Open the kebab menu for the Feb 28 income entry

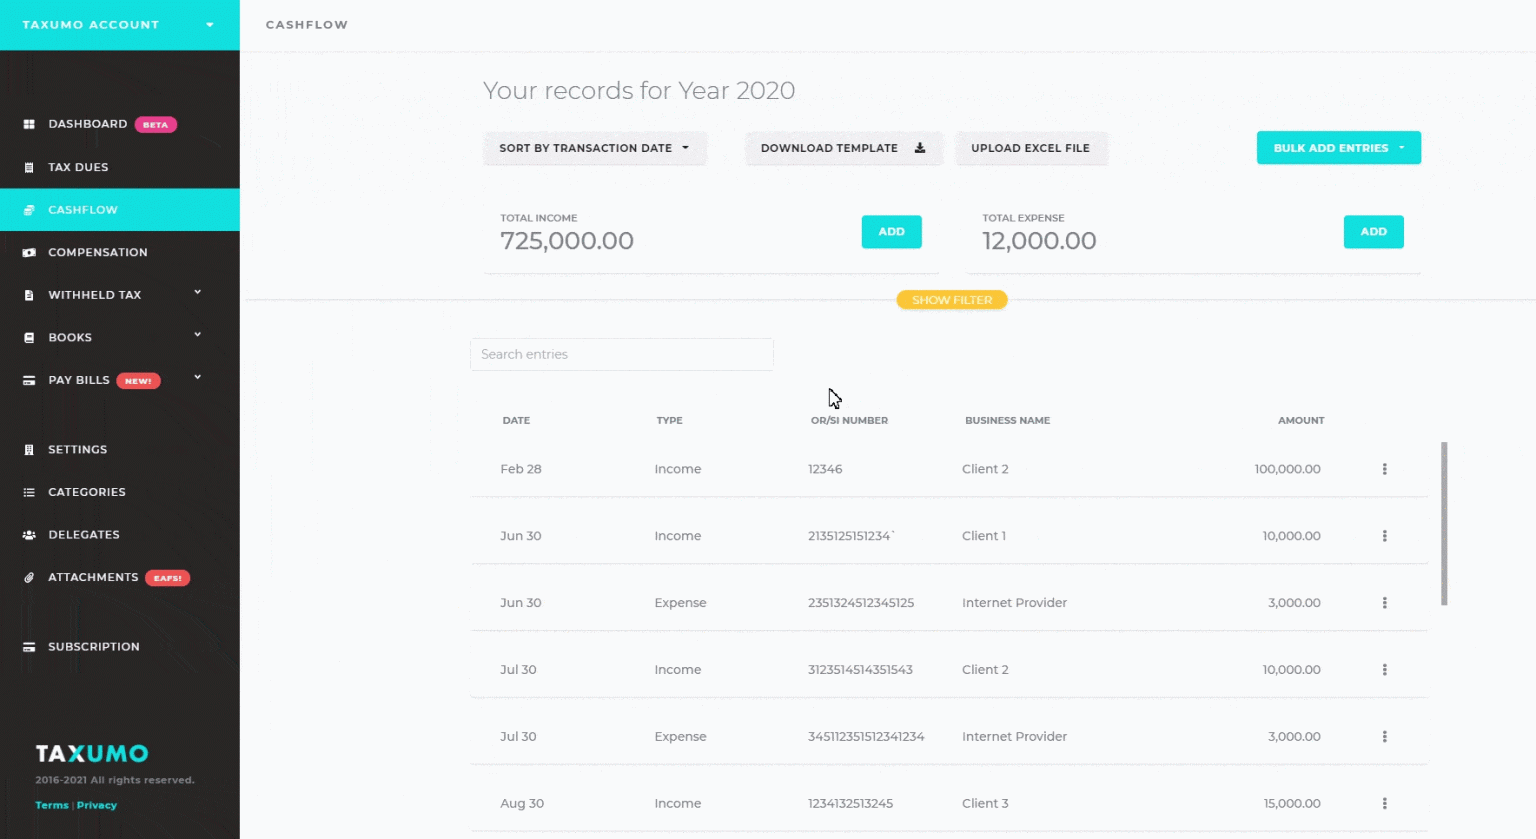pos(1385,468)
